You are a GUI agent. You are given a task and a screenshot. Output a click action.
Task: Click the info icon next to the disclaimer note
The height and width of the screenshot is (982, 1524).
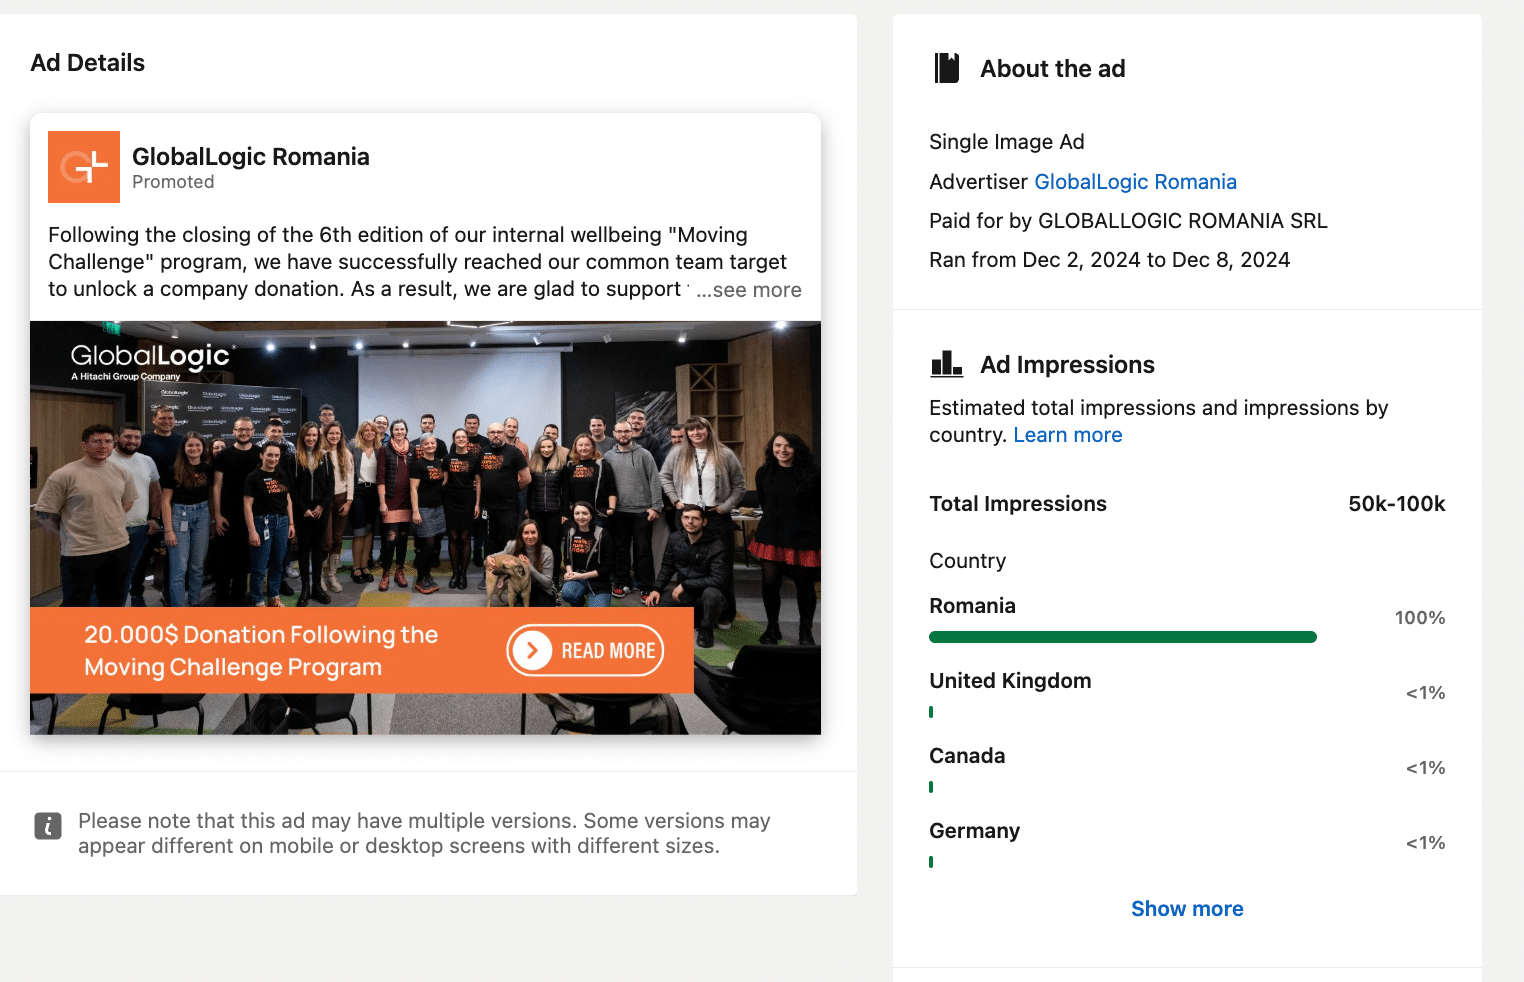coord(48,827)
